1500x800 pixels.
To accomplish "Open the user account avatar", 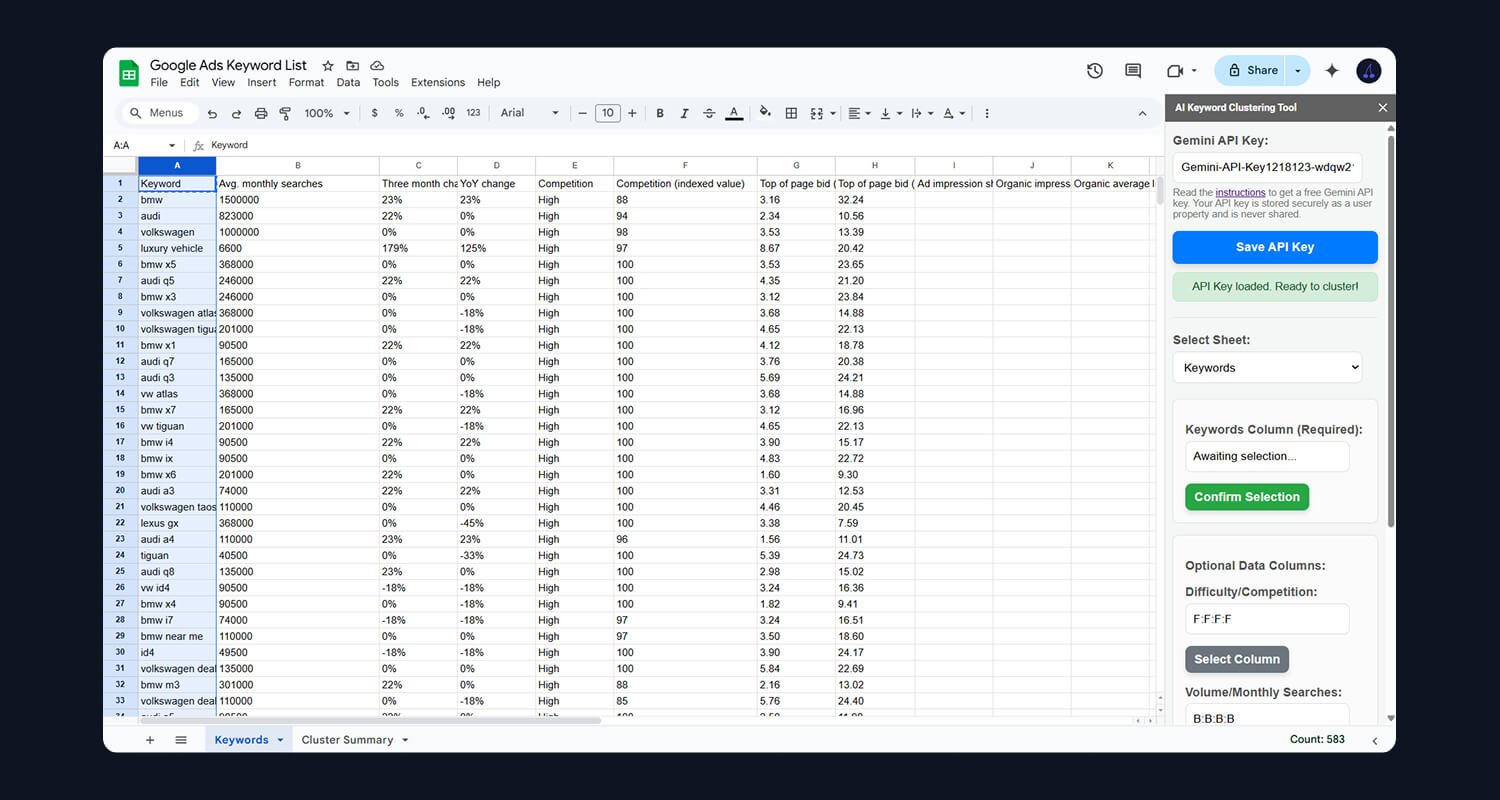I will (1369, 71).
